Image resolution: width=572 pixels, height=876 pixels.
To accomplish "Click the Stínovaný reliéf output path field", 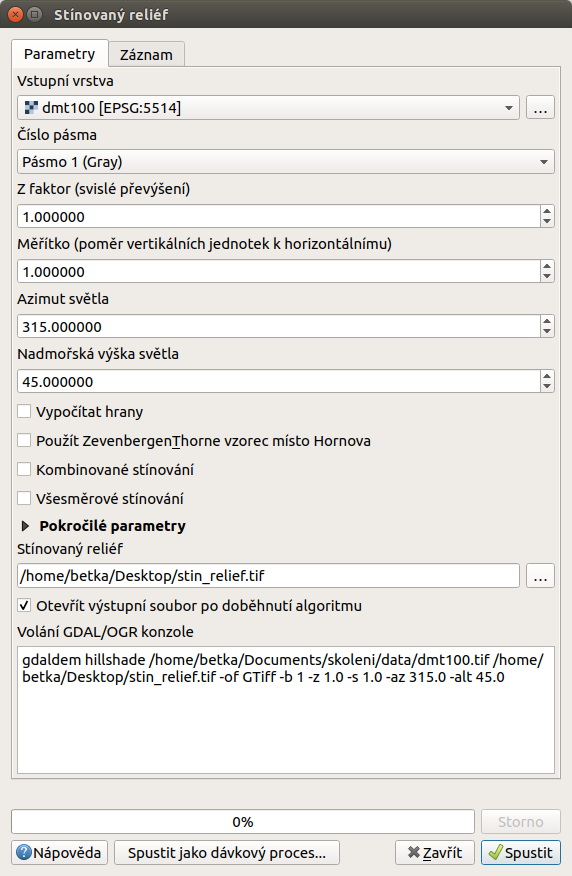I will click(268, 575).
